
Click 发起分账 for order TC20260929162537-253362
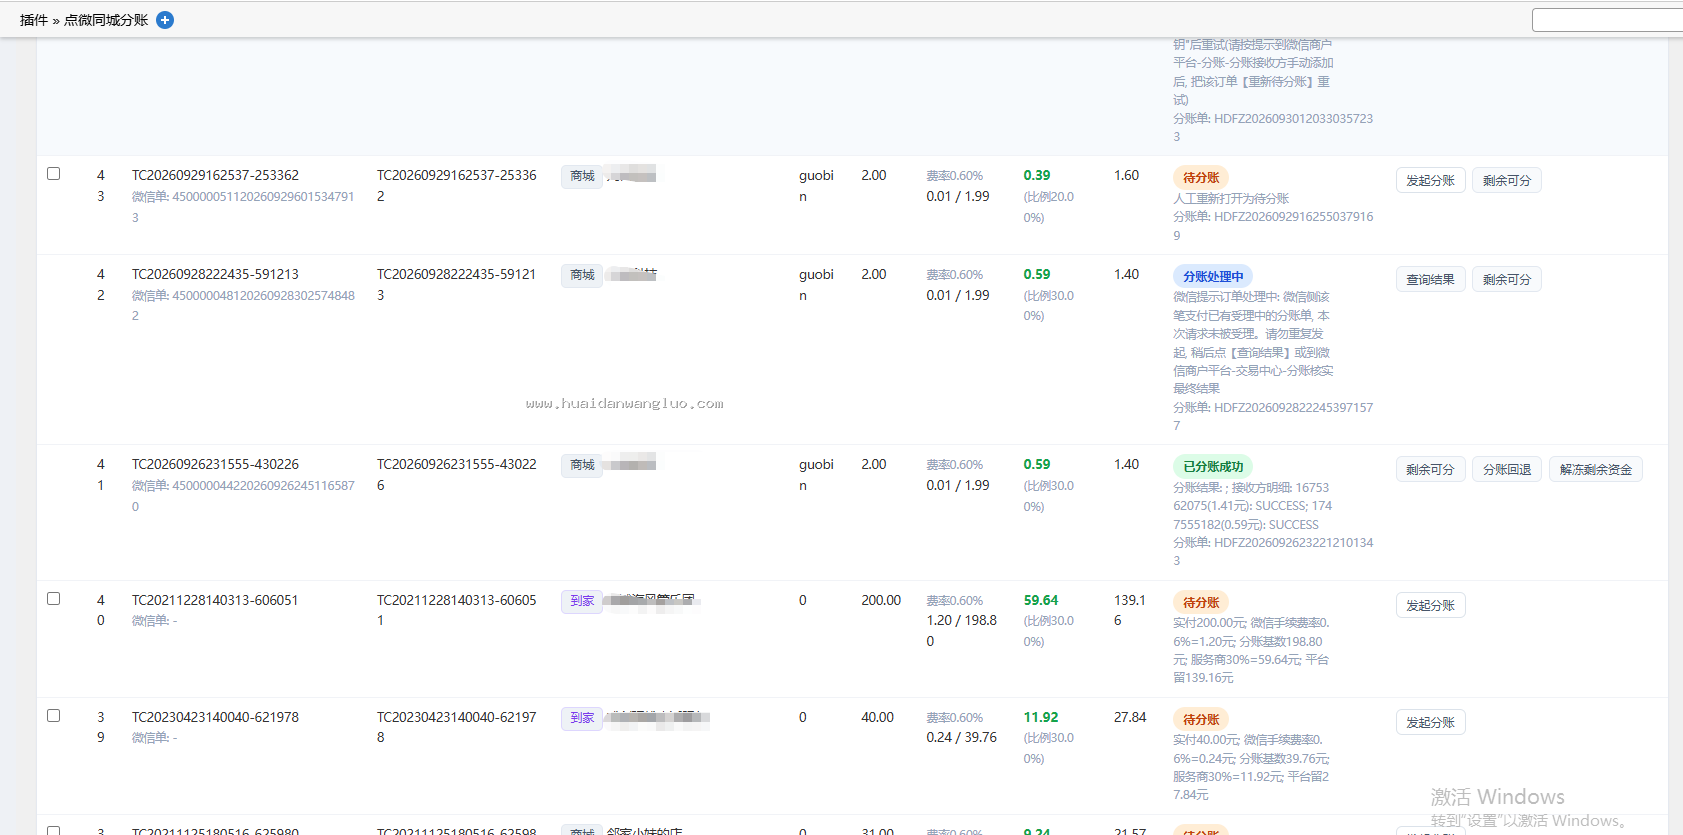click(1431, 181)
